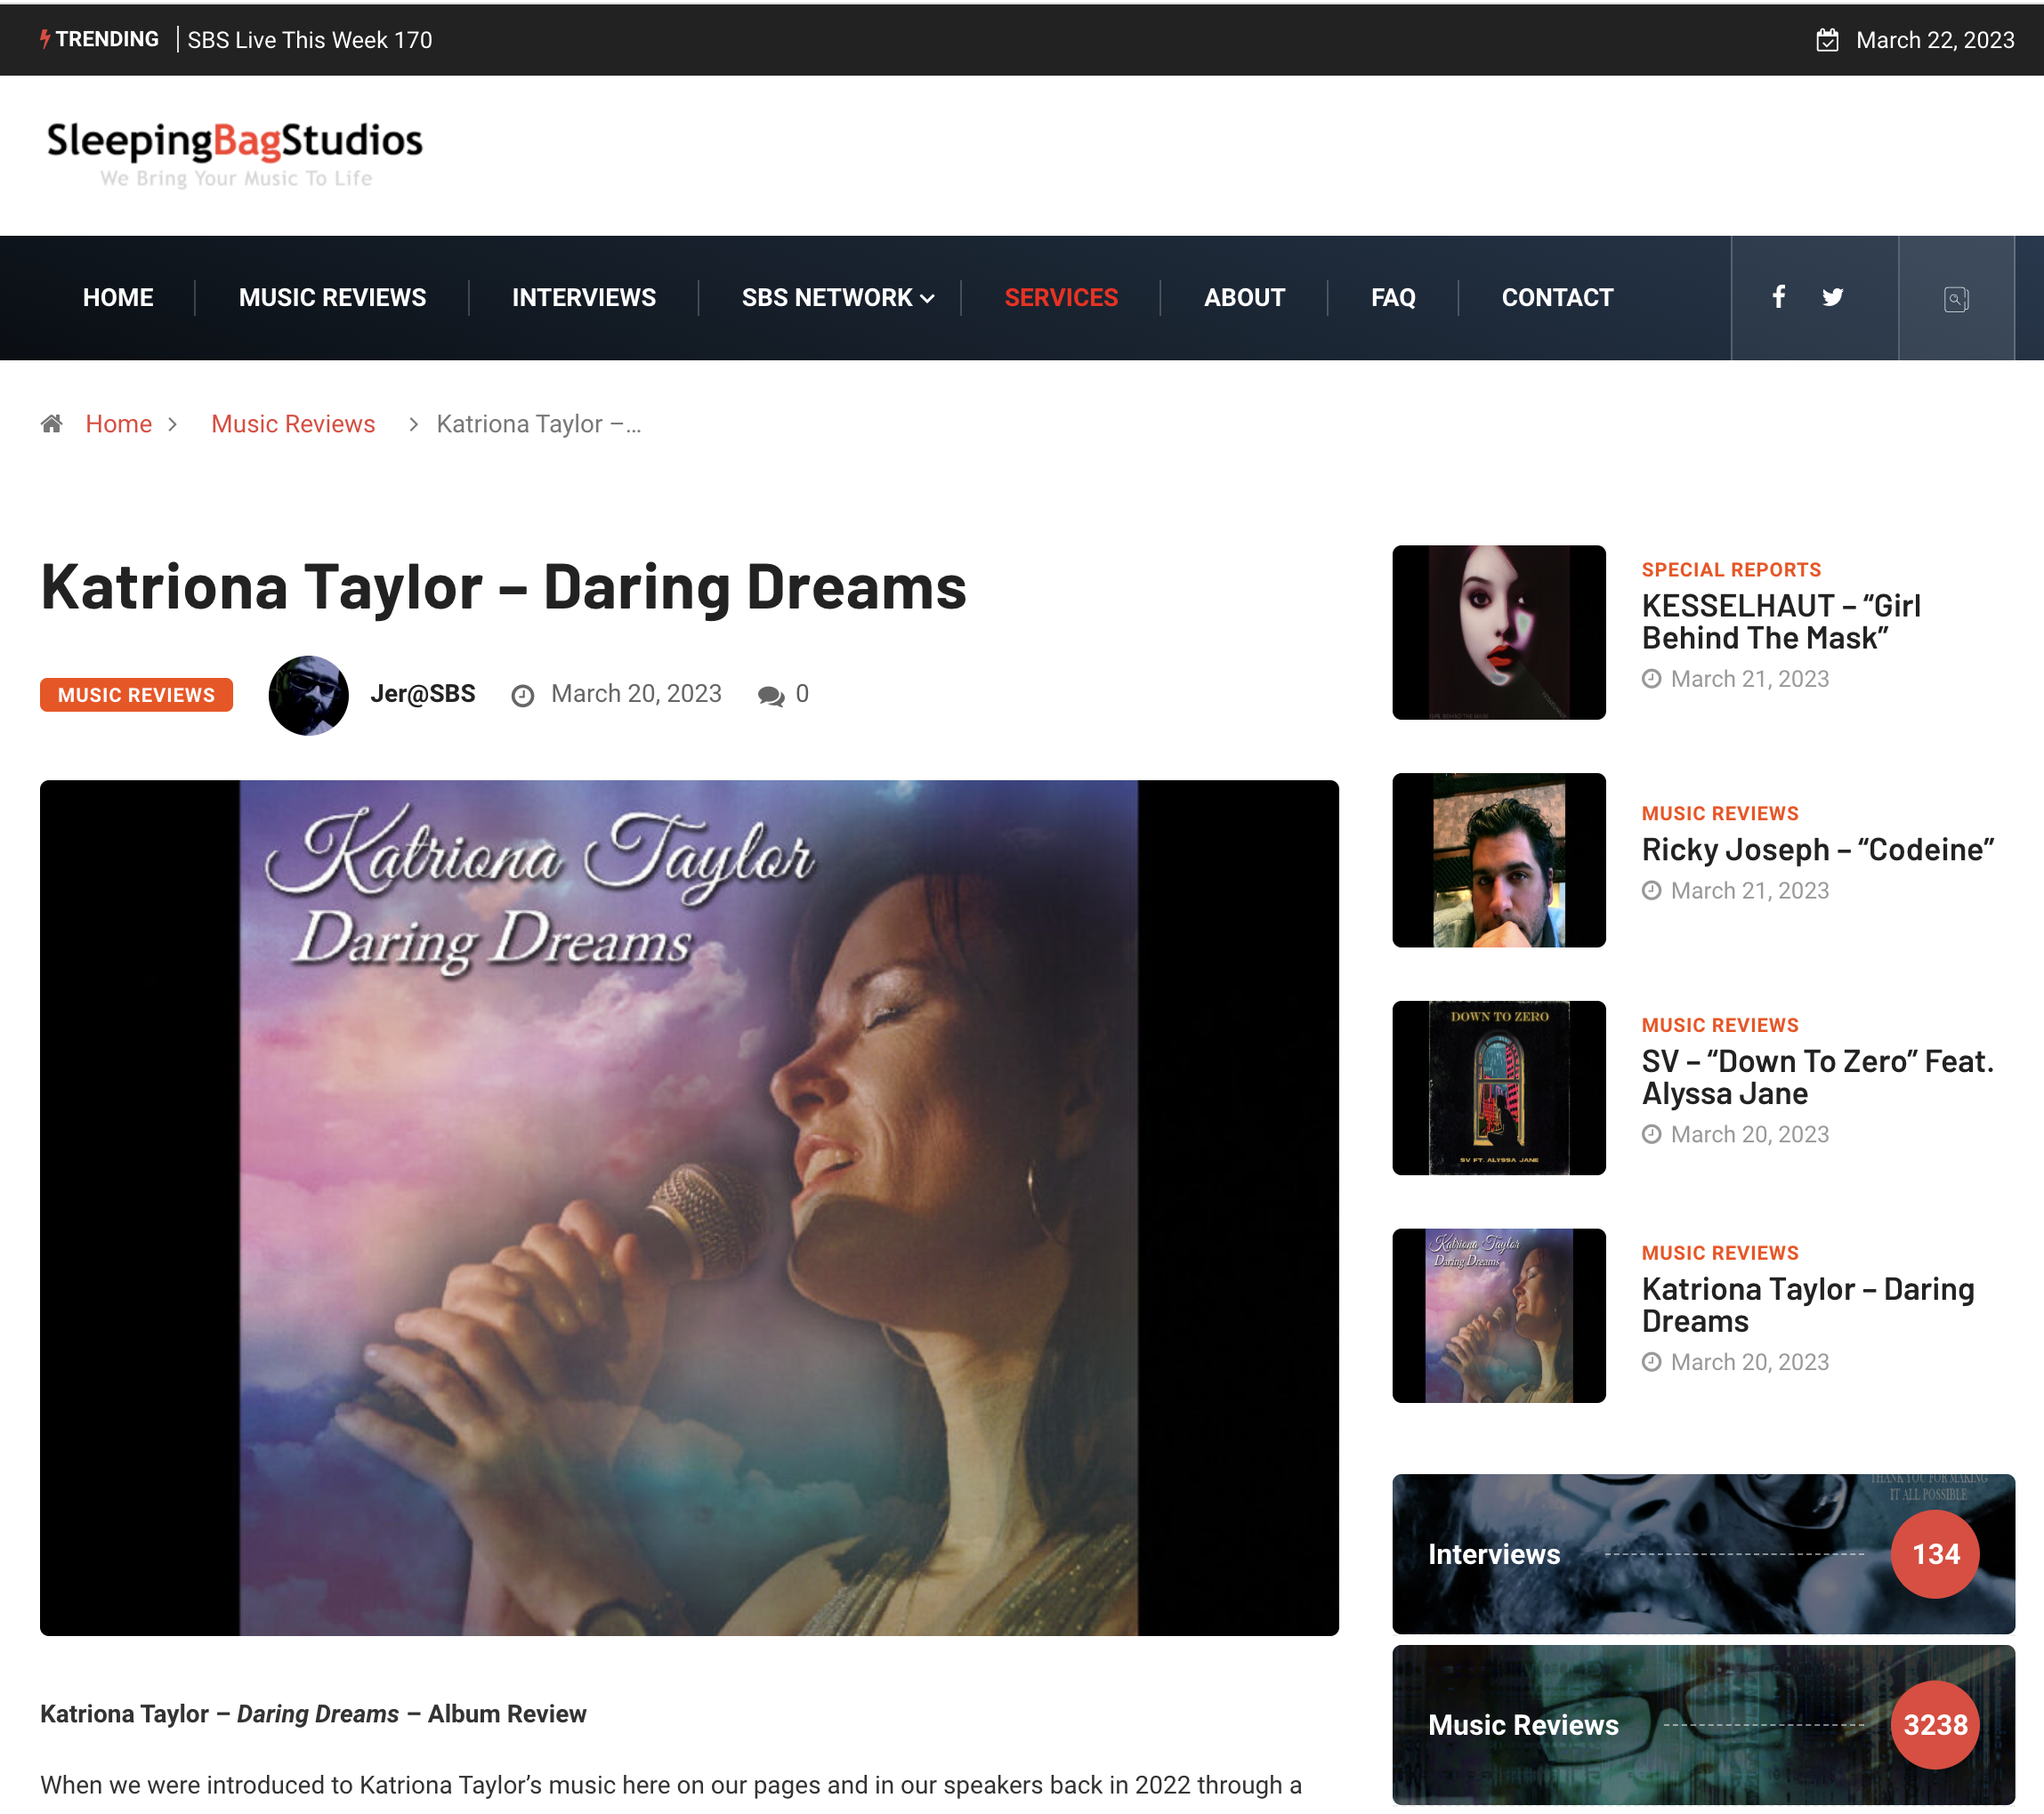Click the home icon in breadcrumbs

tap(52, 424)
